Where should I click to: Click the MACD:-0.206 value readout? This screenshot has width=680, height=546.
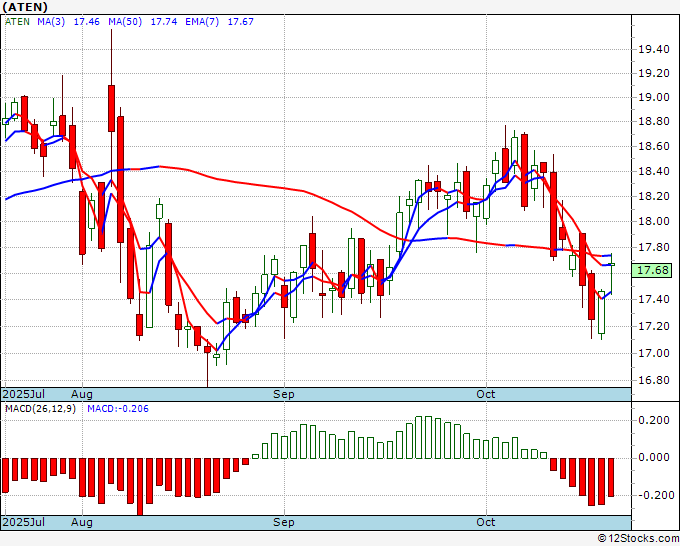[x=118, y=409]
